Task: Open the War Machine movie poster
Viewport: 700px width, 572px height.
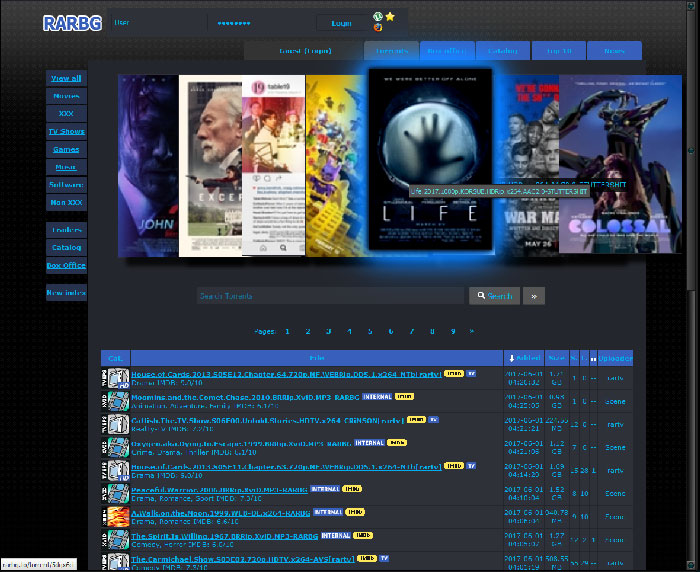Action: [527, 165]
